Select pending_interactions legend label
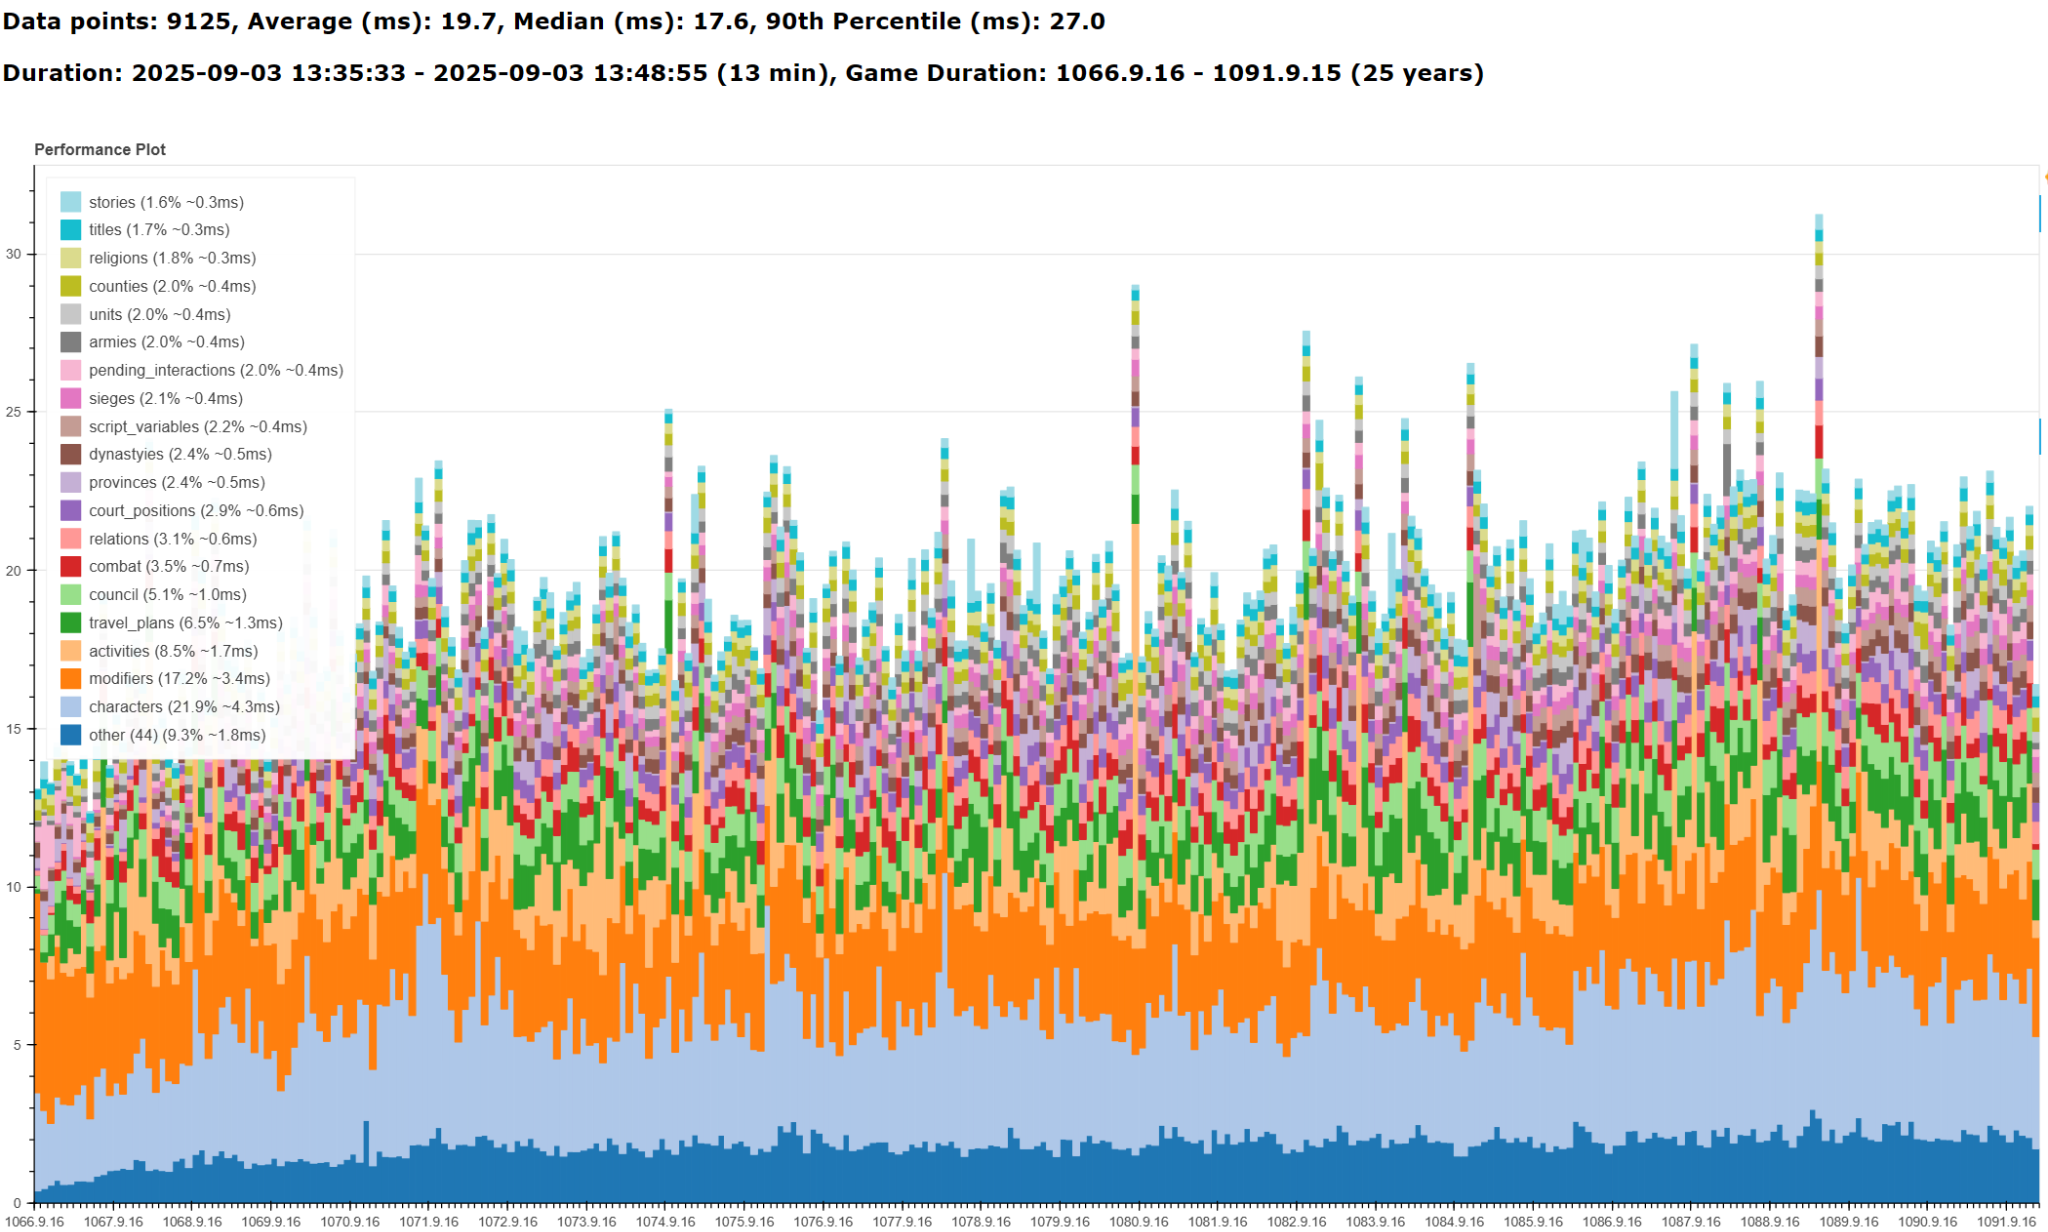 (215, 370)
